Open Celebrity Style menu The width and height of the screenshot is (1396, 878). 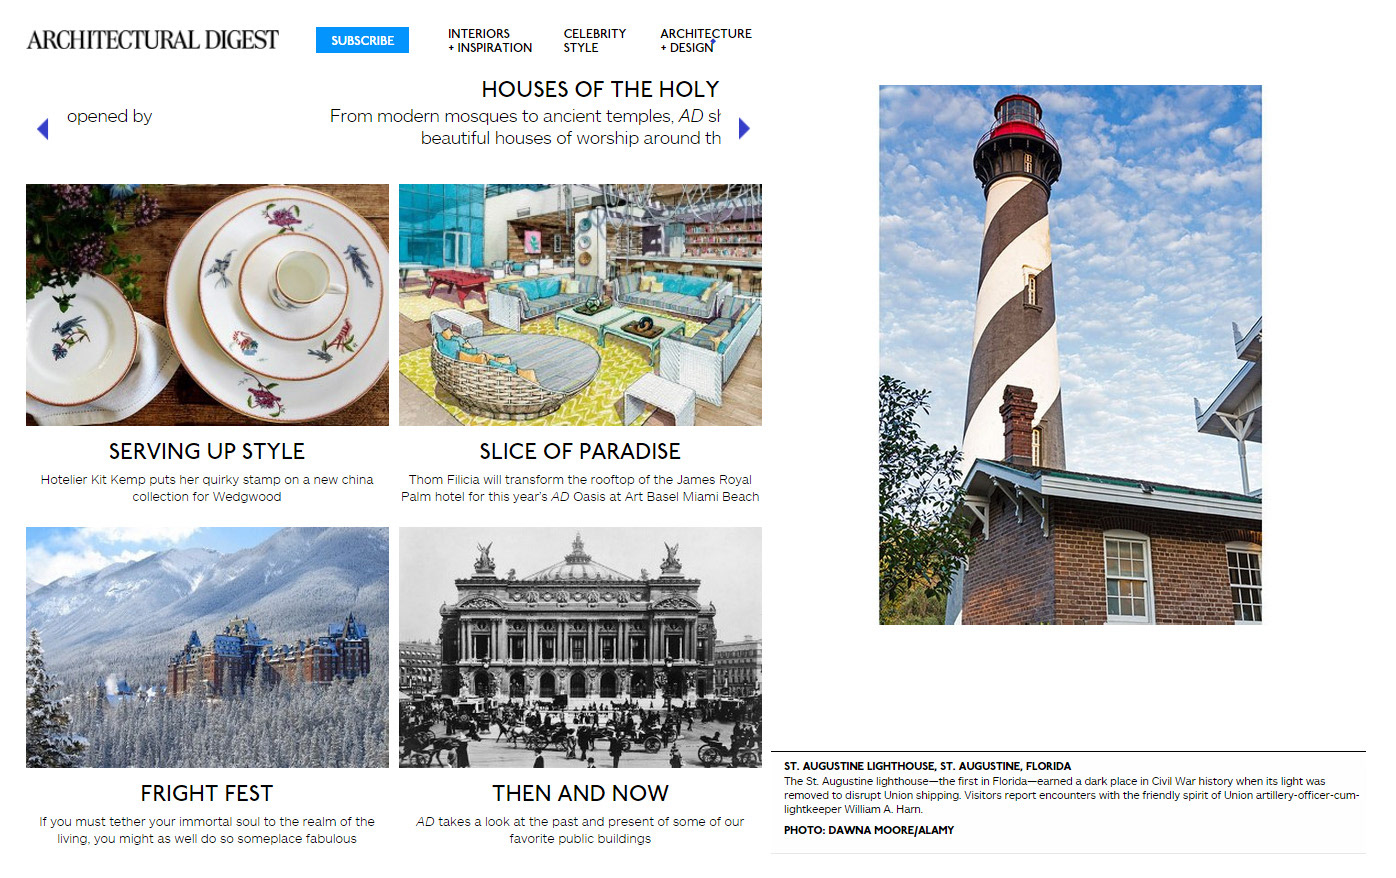coord(595,40)
